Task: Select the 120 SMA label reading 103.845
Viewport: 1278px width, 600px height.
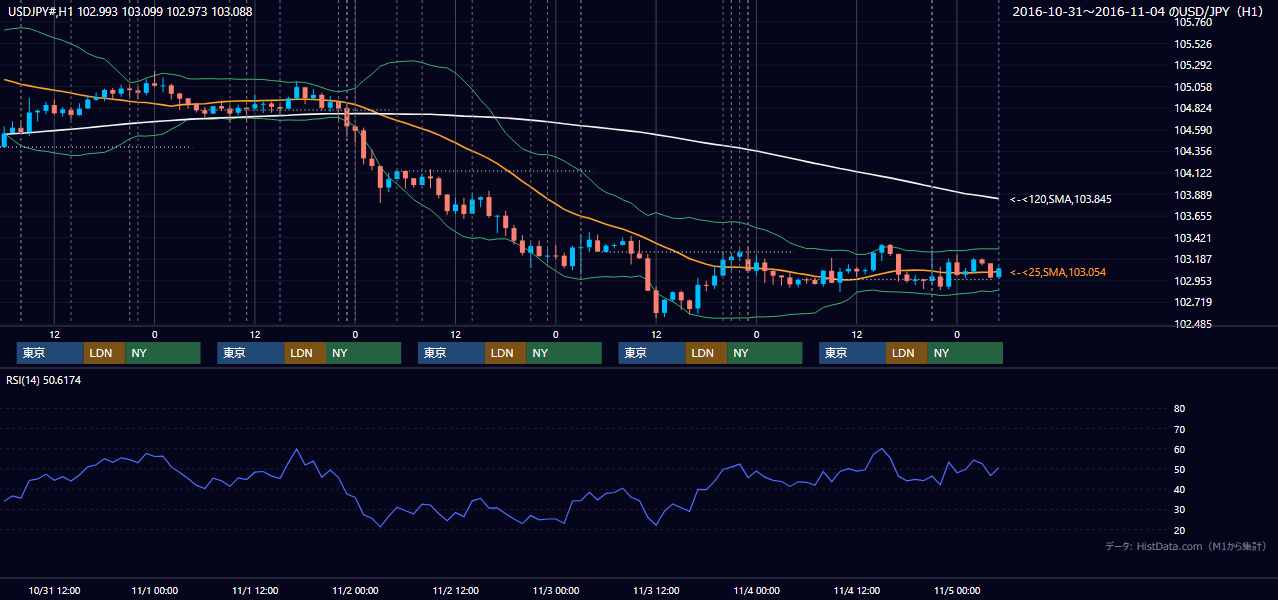Action: (x=1061, y=199)
